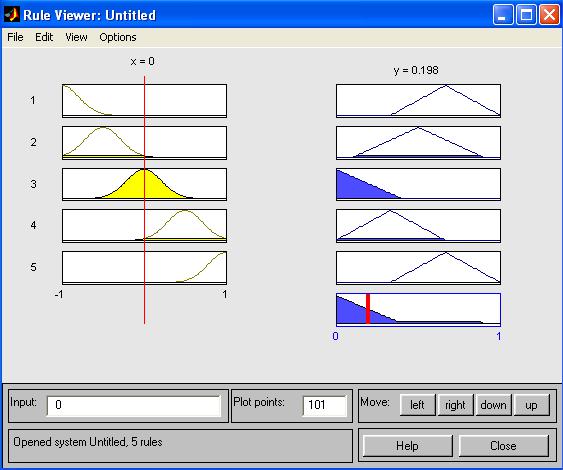
Task: Select rule number 3 label
Action: coord(33,184)
